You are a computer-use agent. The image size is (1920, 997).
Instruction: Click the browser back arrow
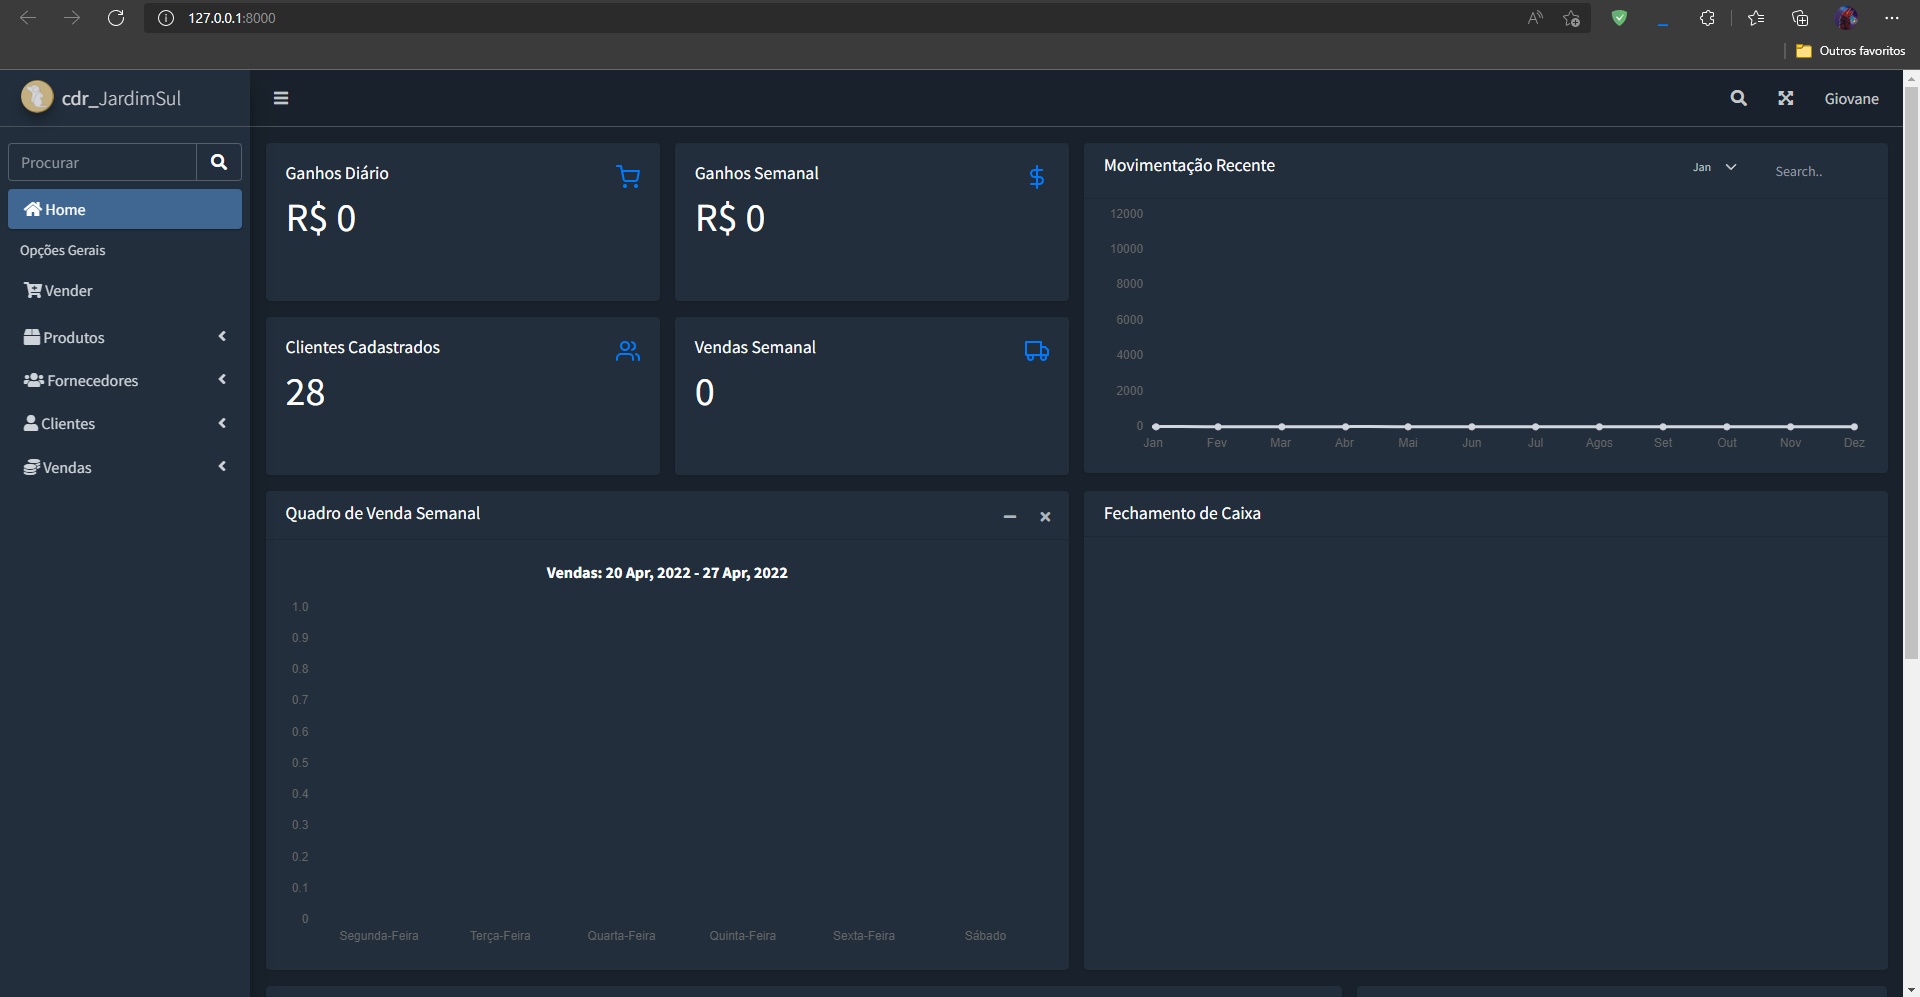coord(28,18)
